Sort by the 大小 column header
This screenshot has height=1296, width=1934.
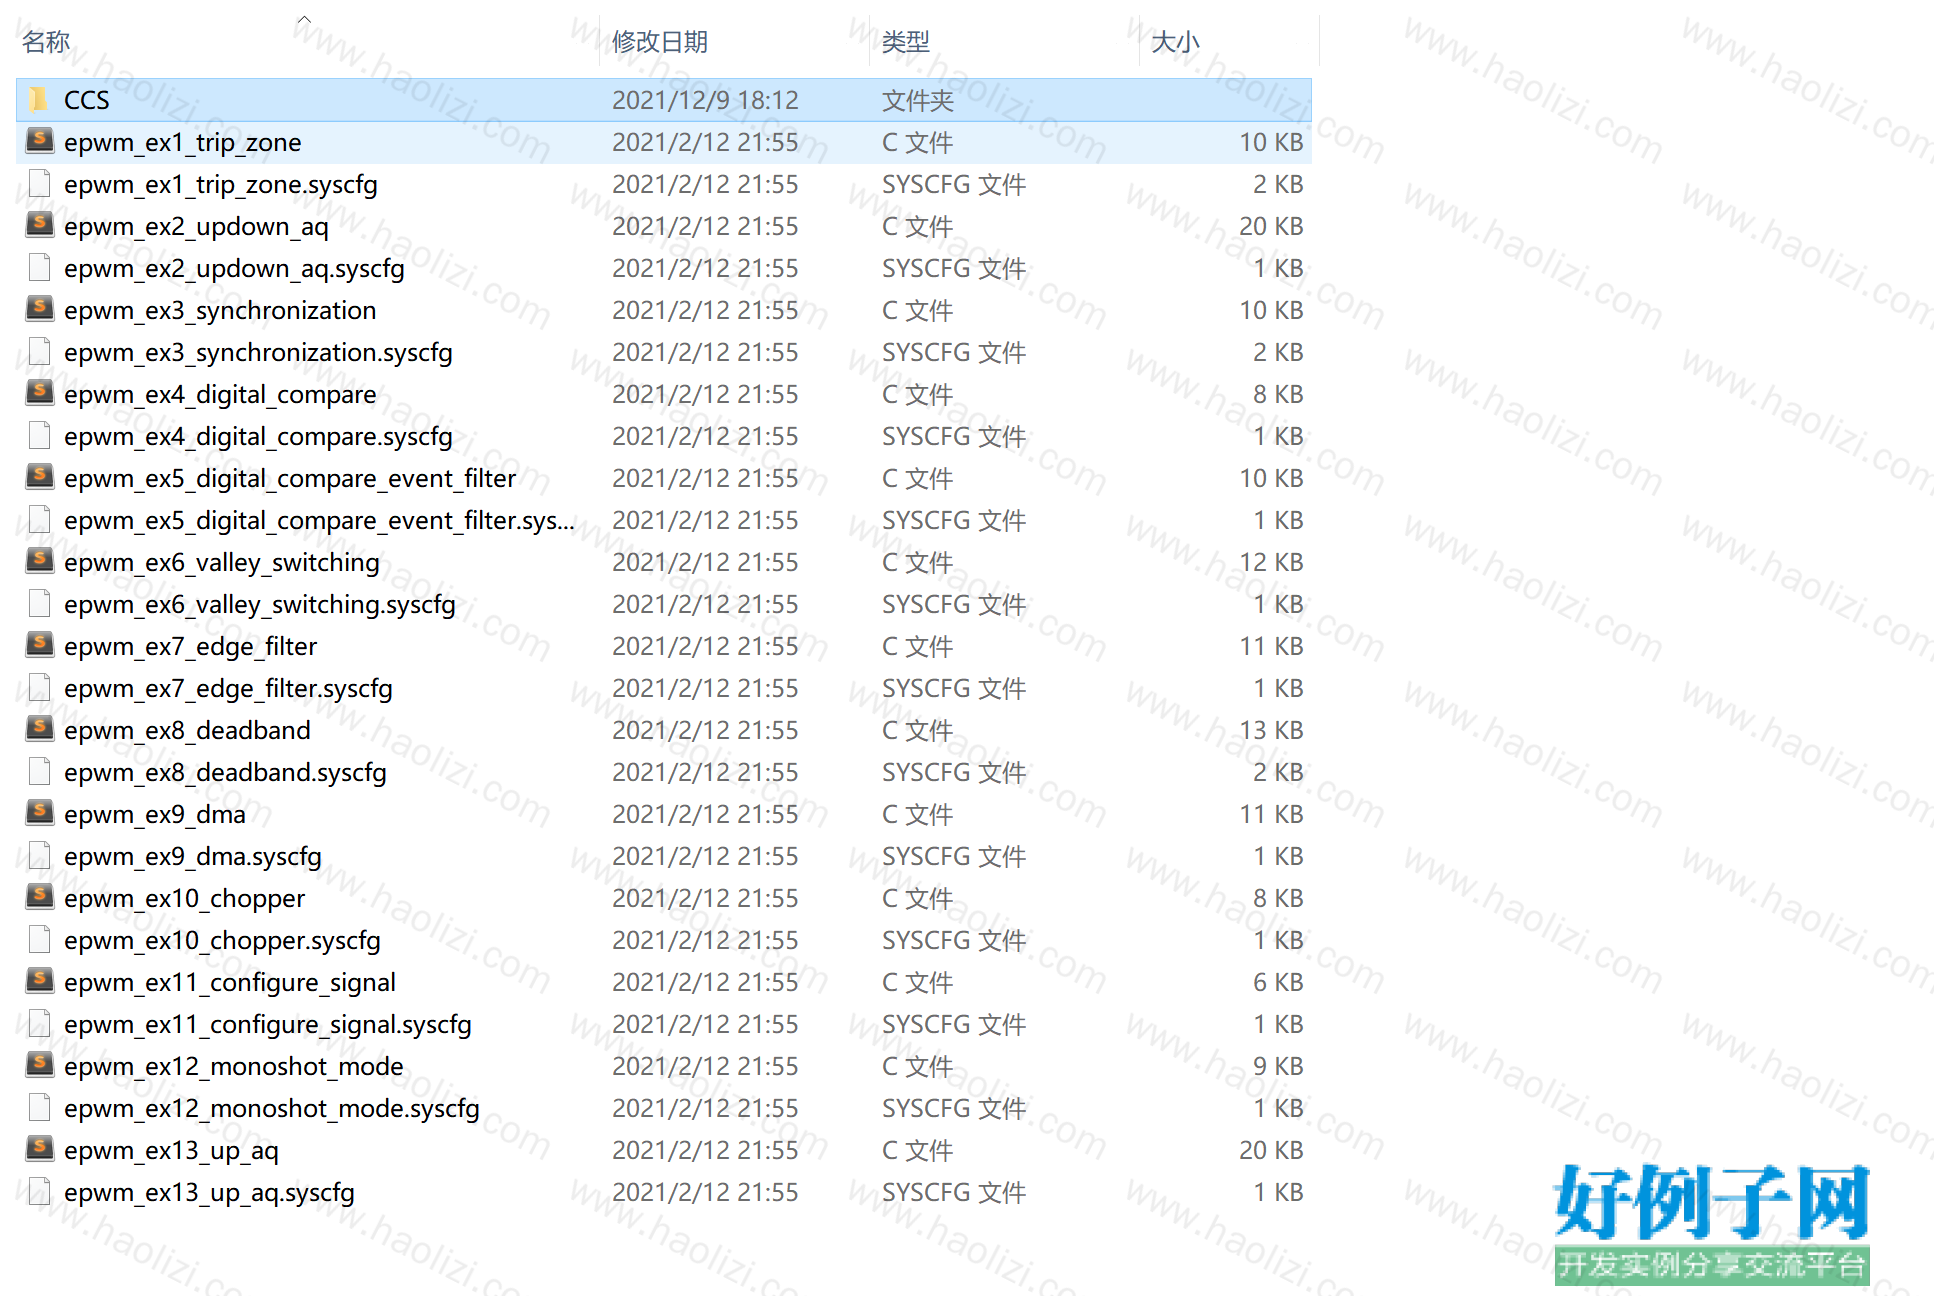pos(1175,42)
